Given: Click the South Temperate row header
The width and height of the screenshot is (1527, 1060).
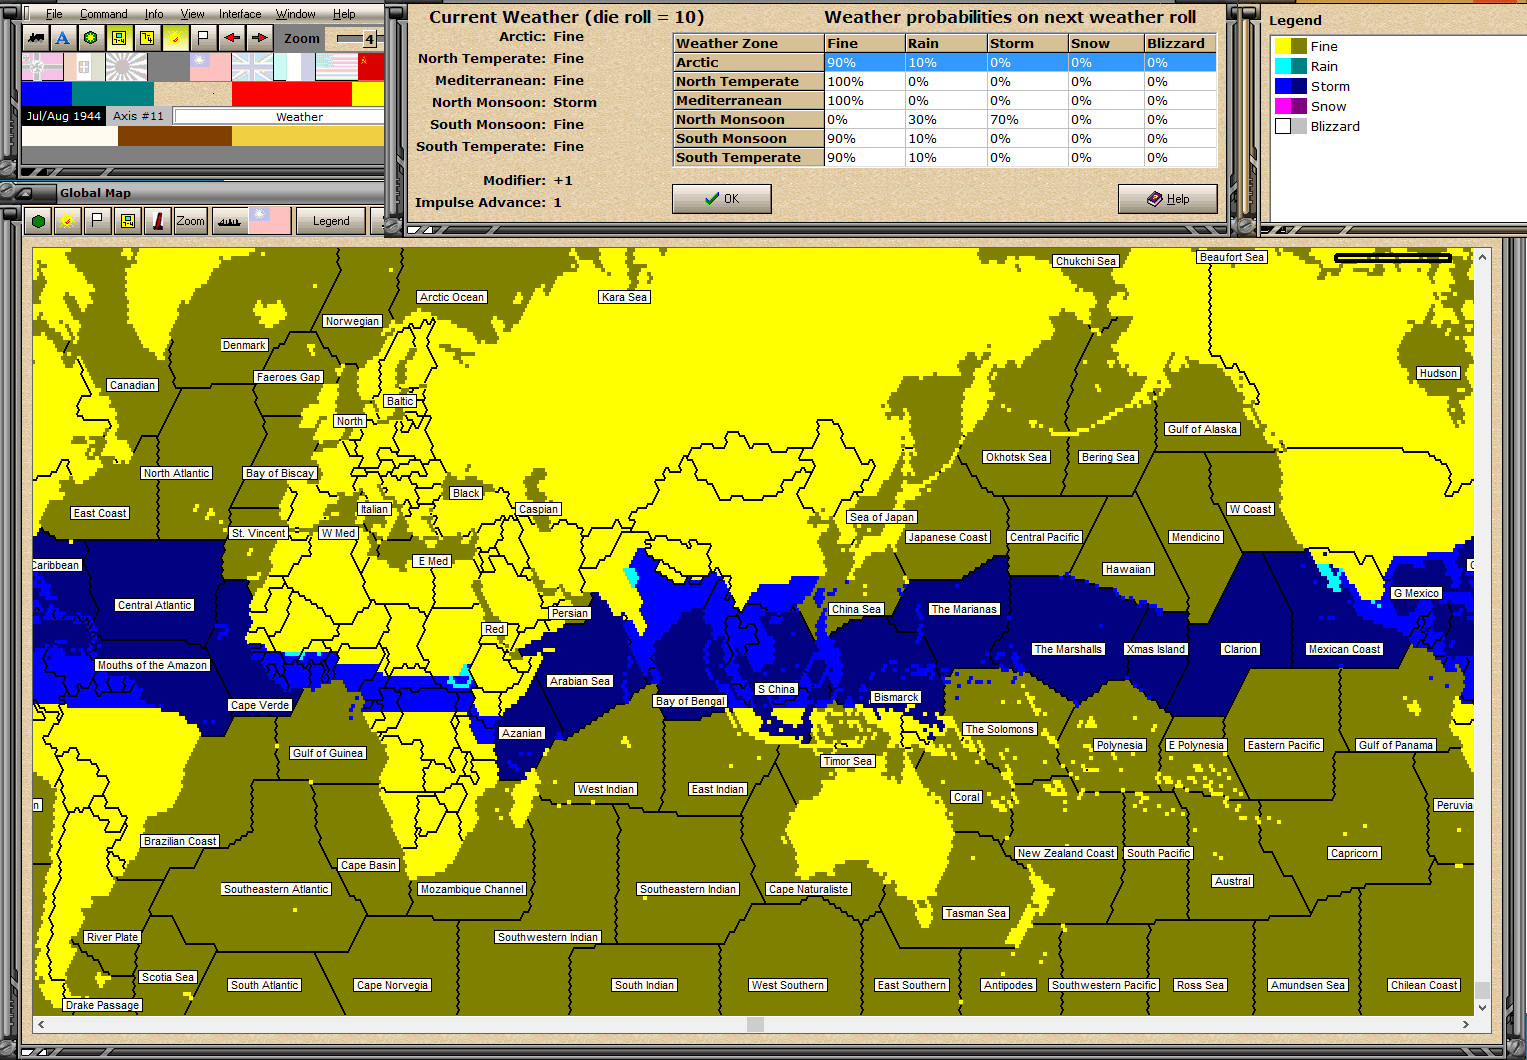Looking at the screenshot, I should (x=748, y=157).
